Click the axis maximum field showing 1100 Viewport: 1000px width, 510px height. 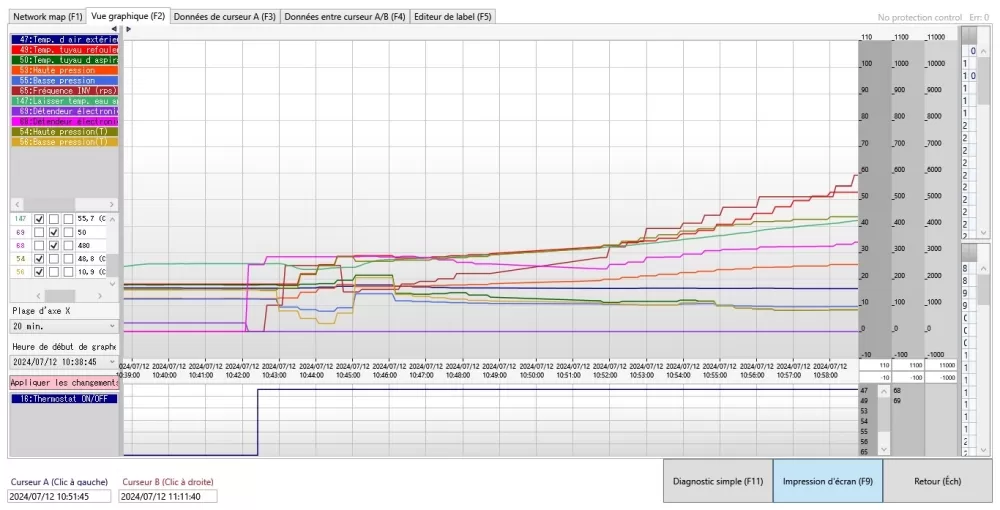(x=908, y=365)
